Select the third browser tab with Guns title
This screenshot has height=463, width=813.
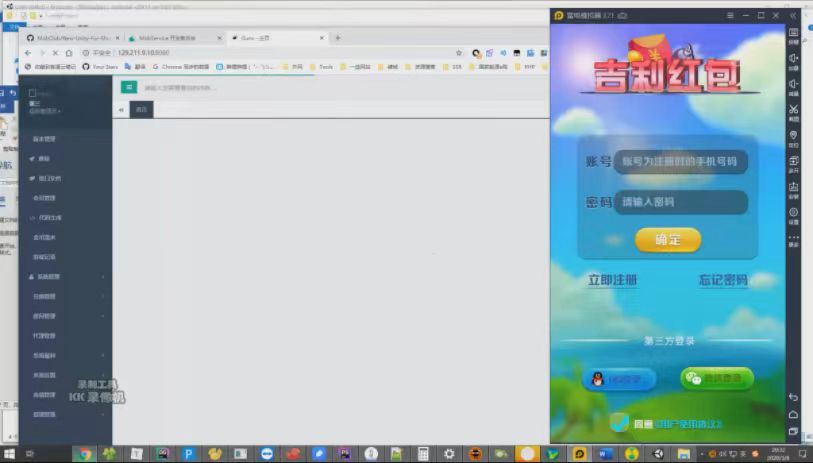tap(278, 38)
